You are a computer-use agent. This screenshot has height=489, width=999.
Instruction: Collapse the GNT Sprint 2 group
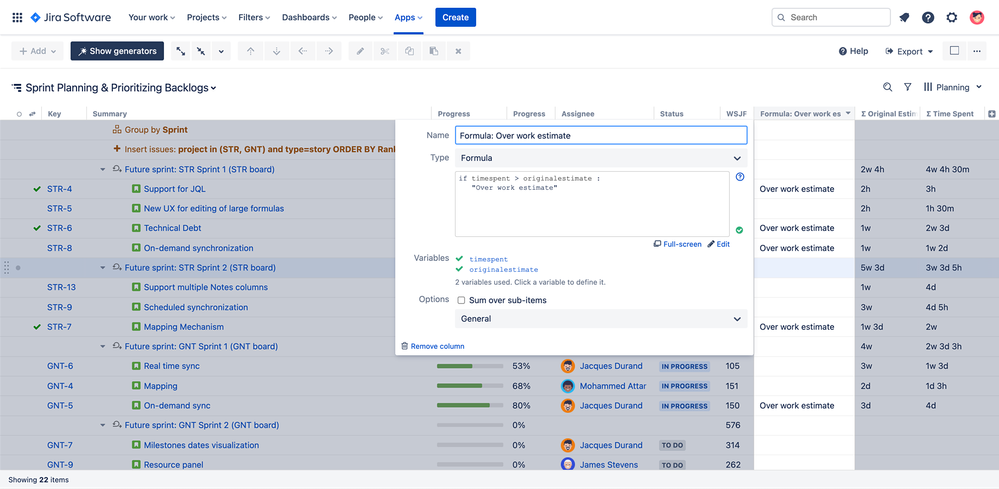coord(103,425)
